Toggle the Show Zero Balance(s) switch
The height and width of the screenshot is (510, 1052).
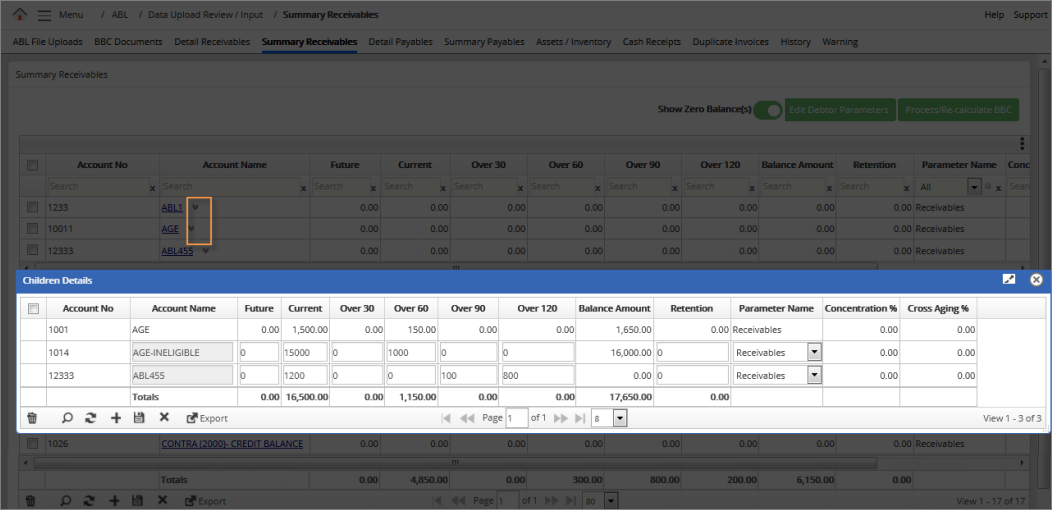(x=767, y=110)
